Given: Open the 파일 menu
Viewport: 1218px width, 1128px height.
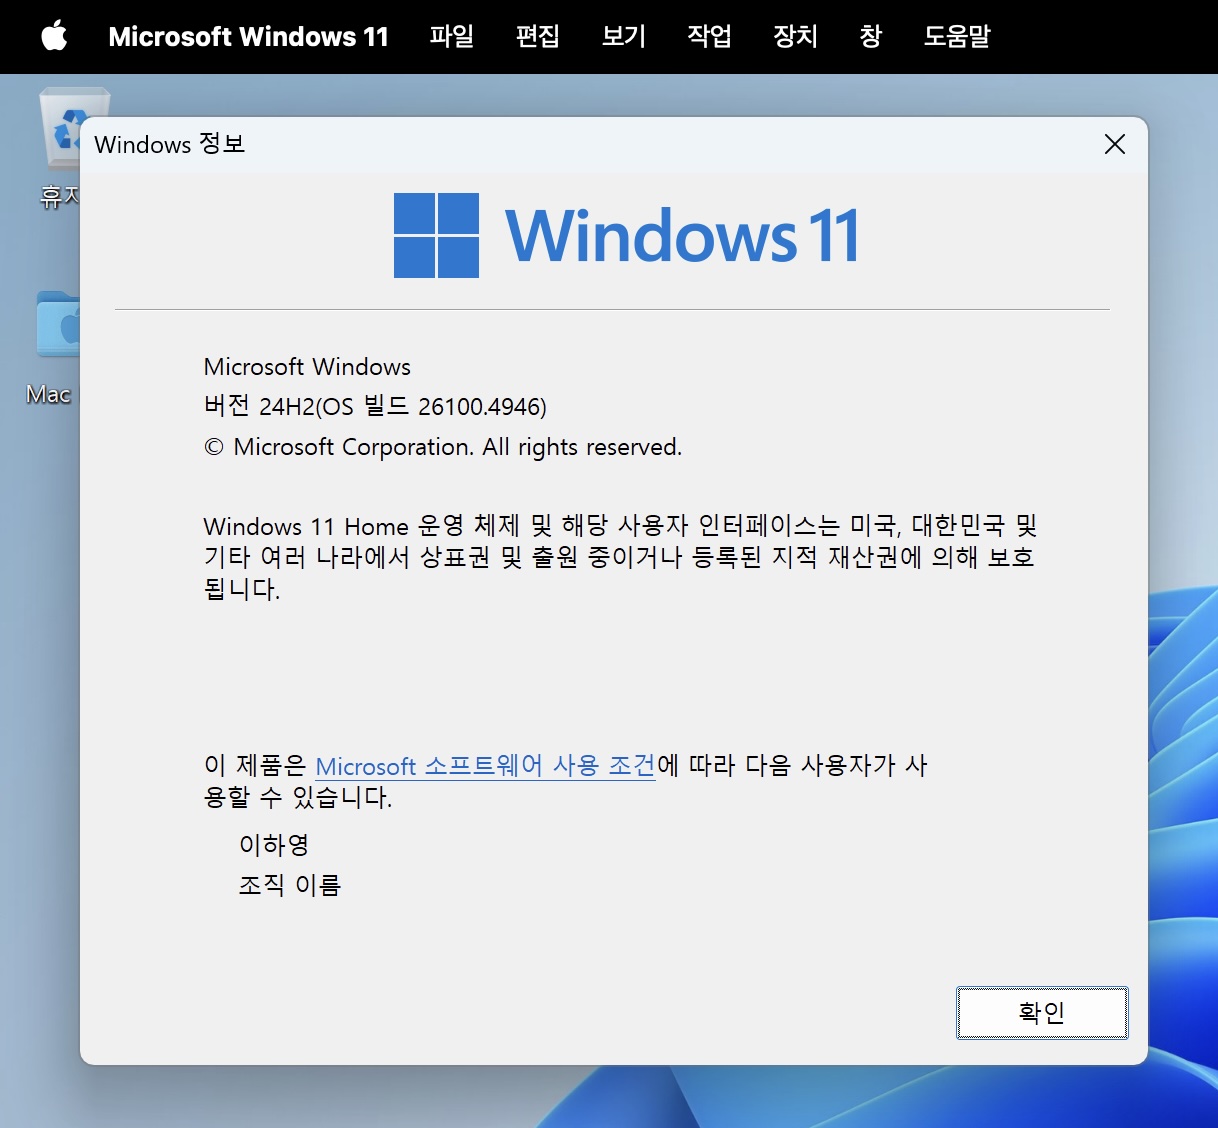Looking at the screenshot, I should [452, 37].
